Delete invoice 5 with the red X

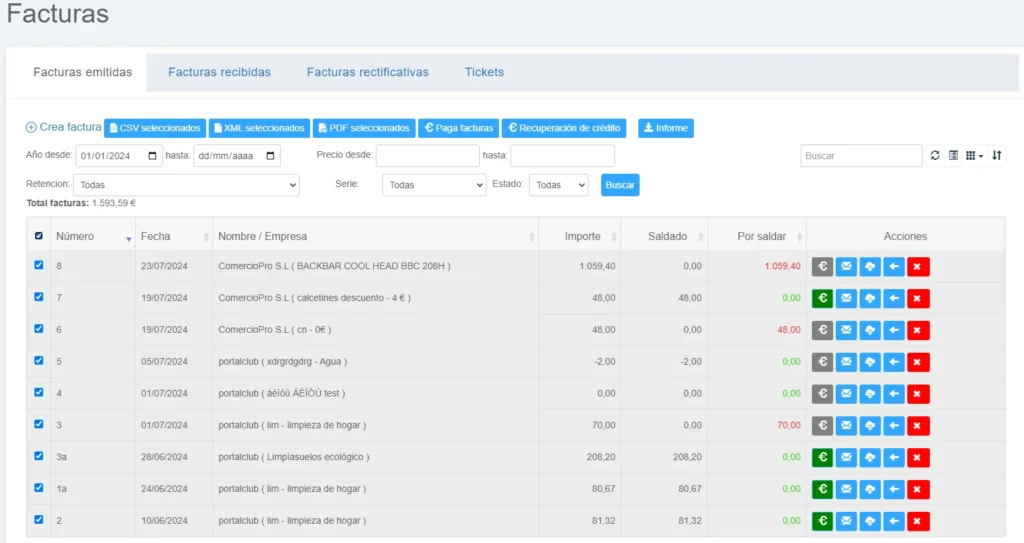918,362
